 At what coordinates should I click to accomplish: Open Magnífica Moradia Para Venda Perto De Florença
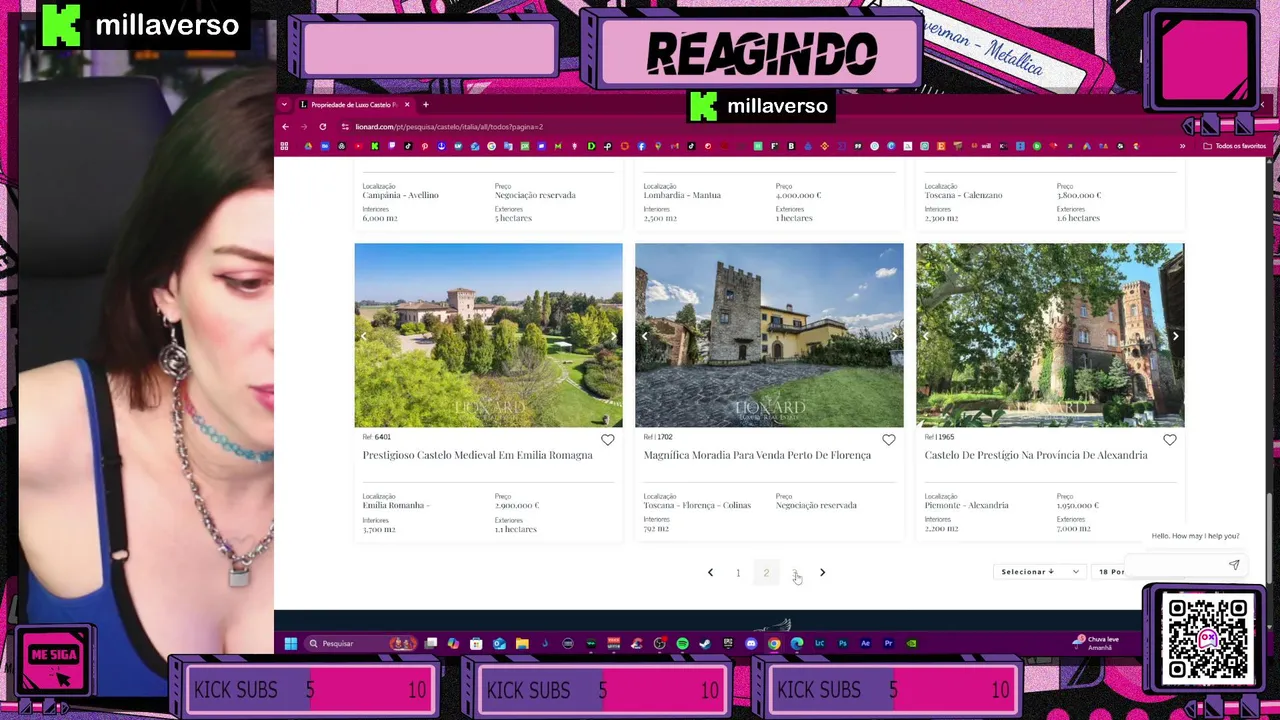coord(757,455)
